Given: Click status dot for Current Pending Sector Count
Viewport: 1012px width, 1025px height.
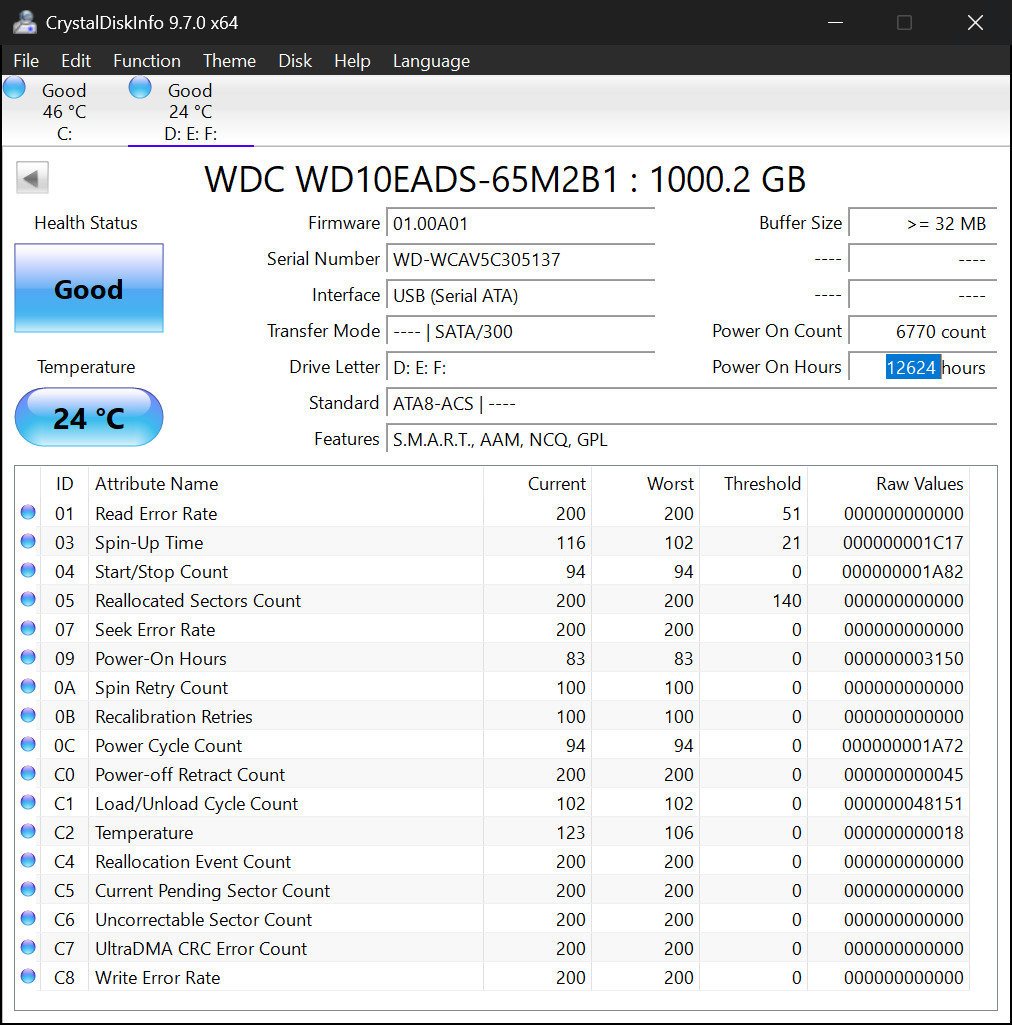Looking at the screenshot, I should pyautogui.click(x=28, y=888).
